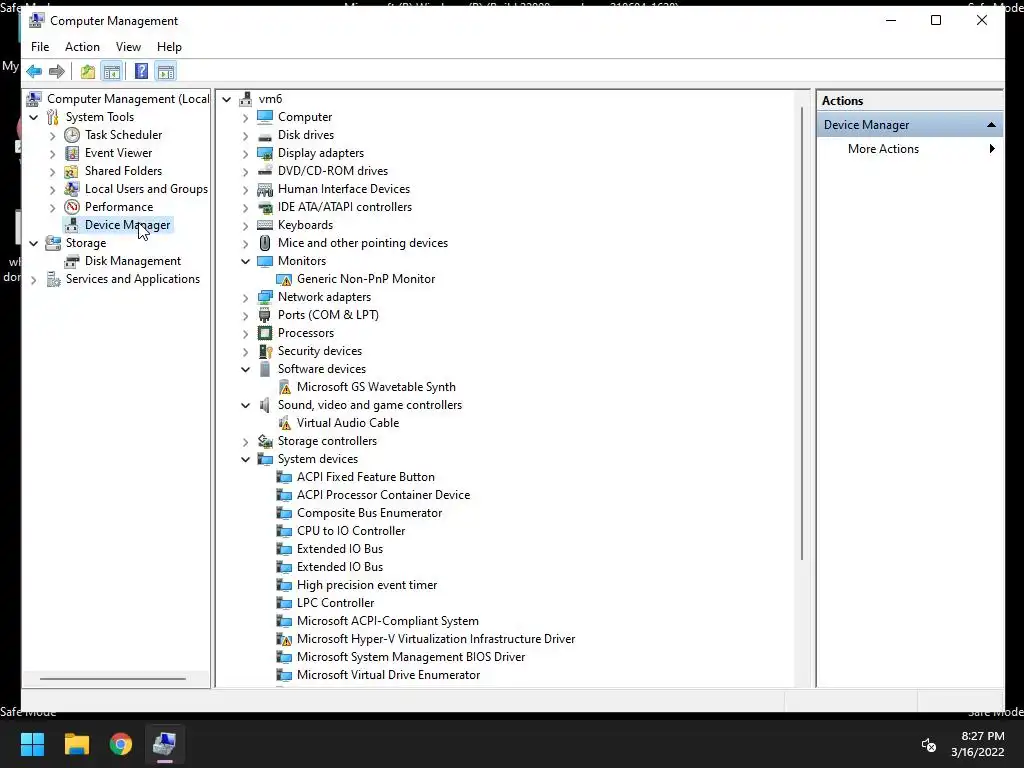1024x768 pixels.
Task: Click the device list vertical scrollbar
Action: (x=802, y=333)
